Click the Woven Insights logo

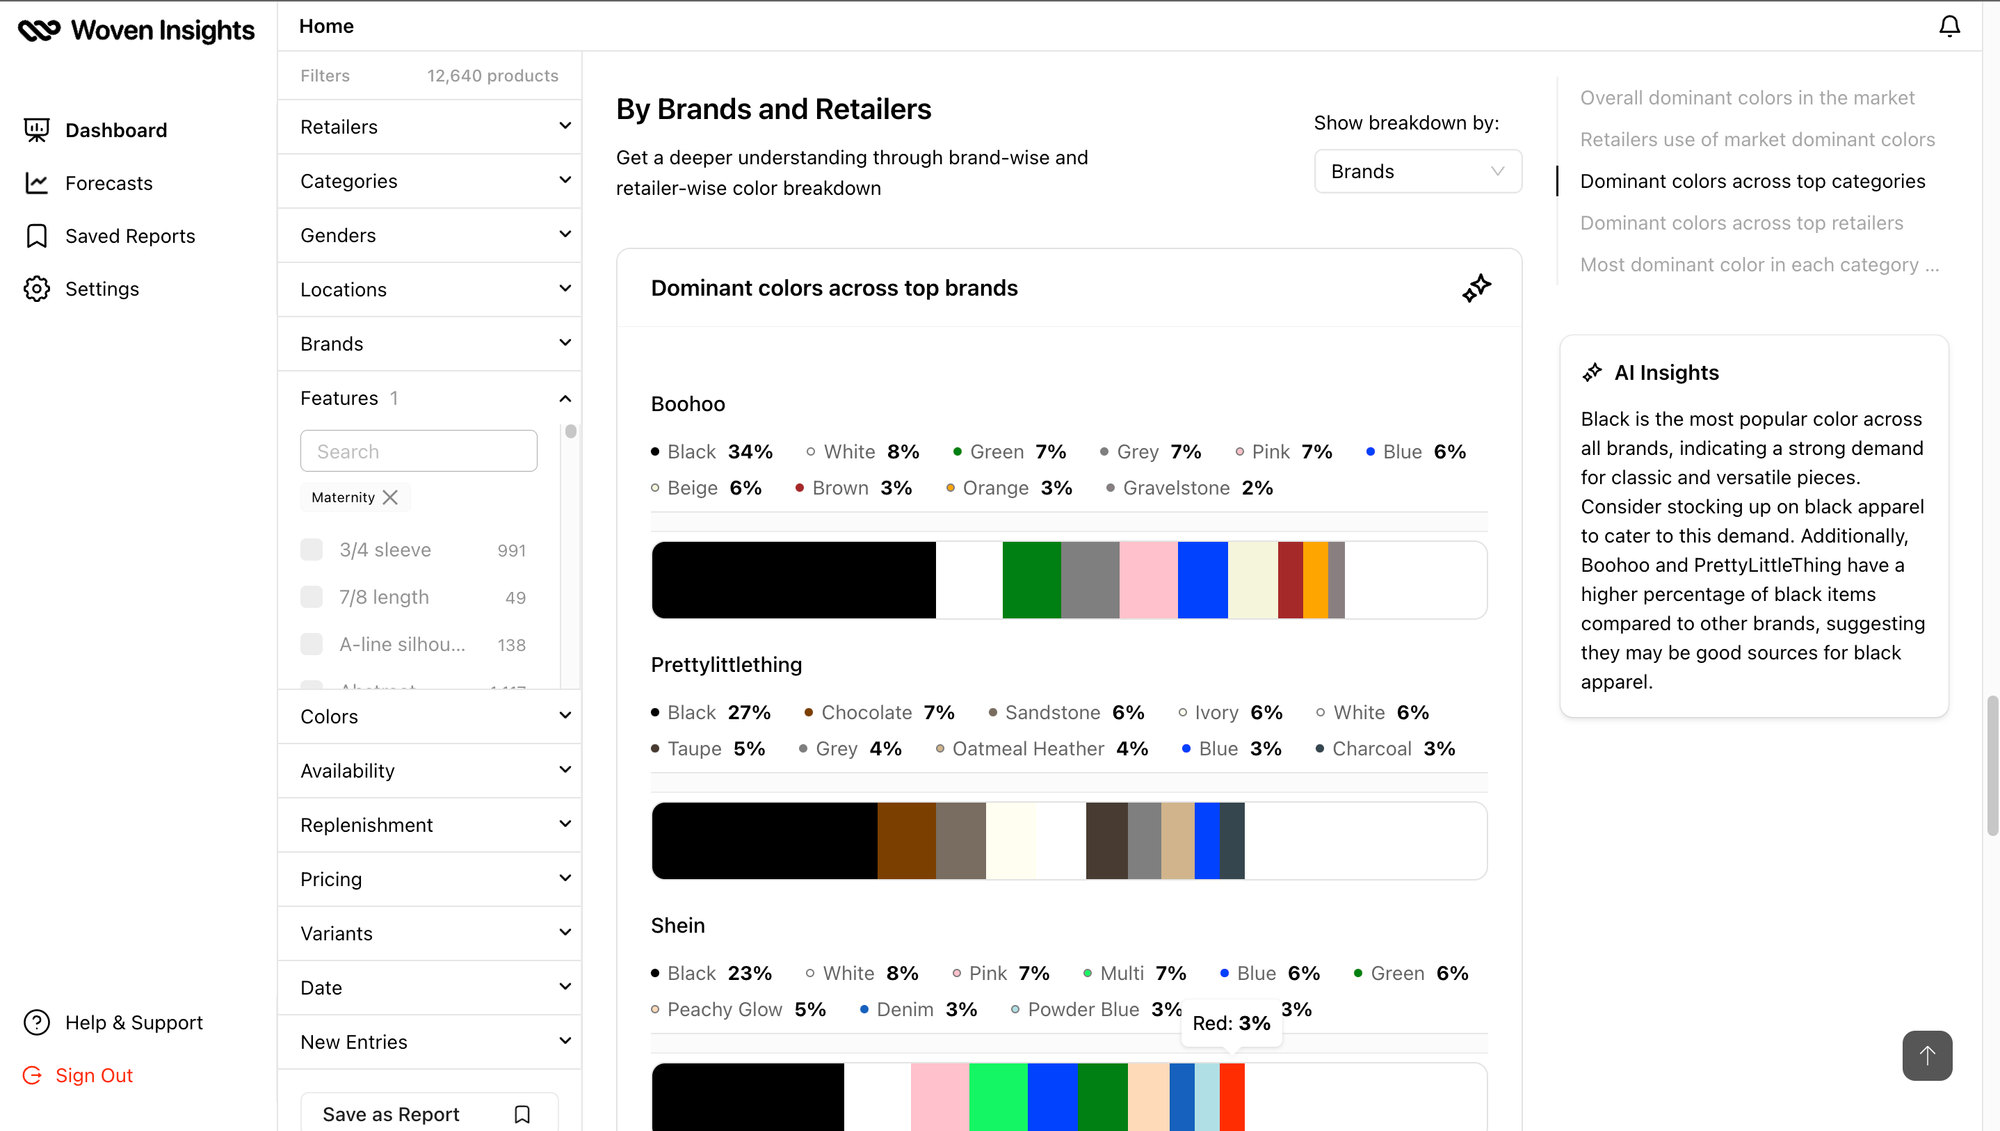pyautogui.click(x=136, y=30)
